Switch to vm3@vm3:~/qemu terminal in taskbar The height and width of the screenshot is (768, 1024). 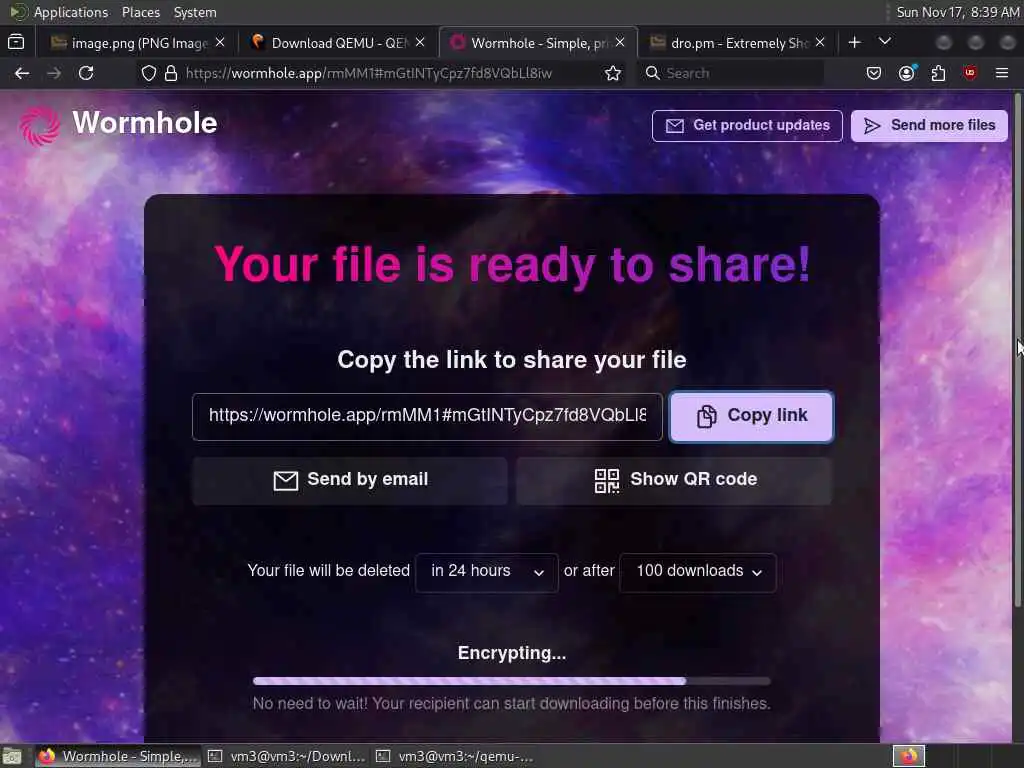click(x=455, y=756)
